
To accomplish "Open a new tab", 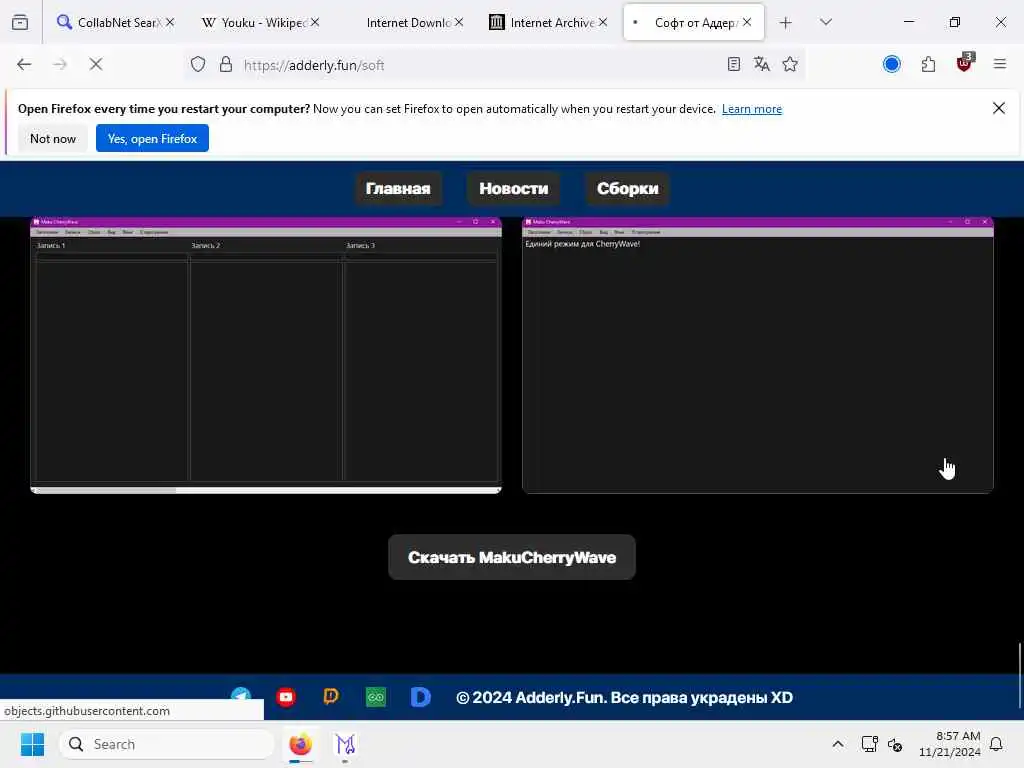I will pos(786,23).
